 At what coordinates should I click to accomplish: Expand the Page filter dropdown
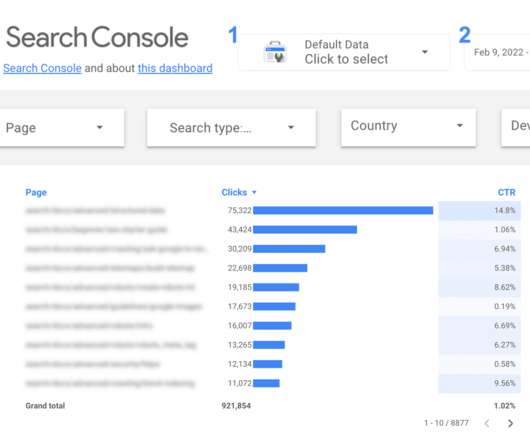point(62,128)
